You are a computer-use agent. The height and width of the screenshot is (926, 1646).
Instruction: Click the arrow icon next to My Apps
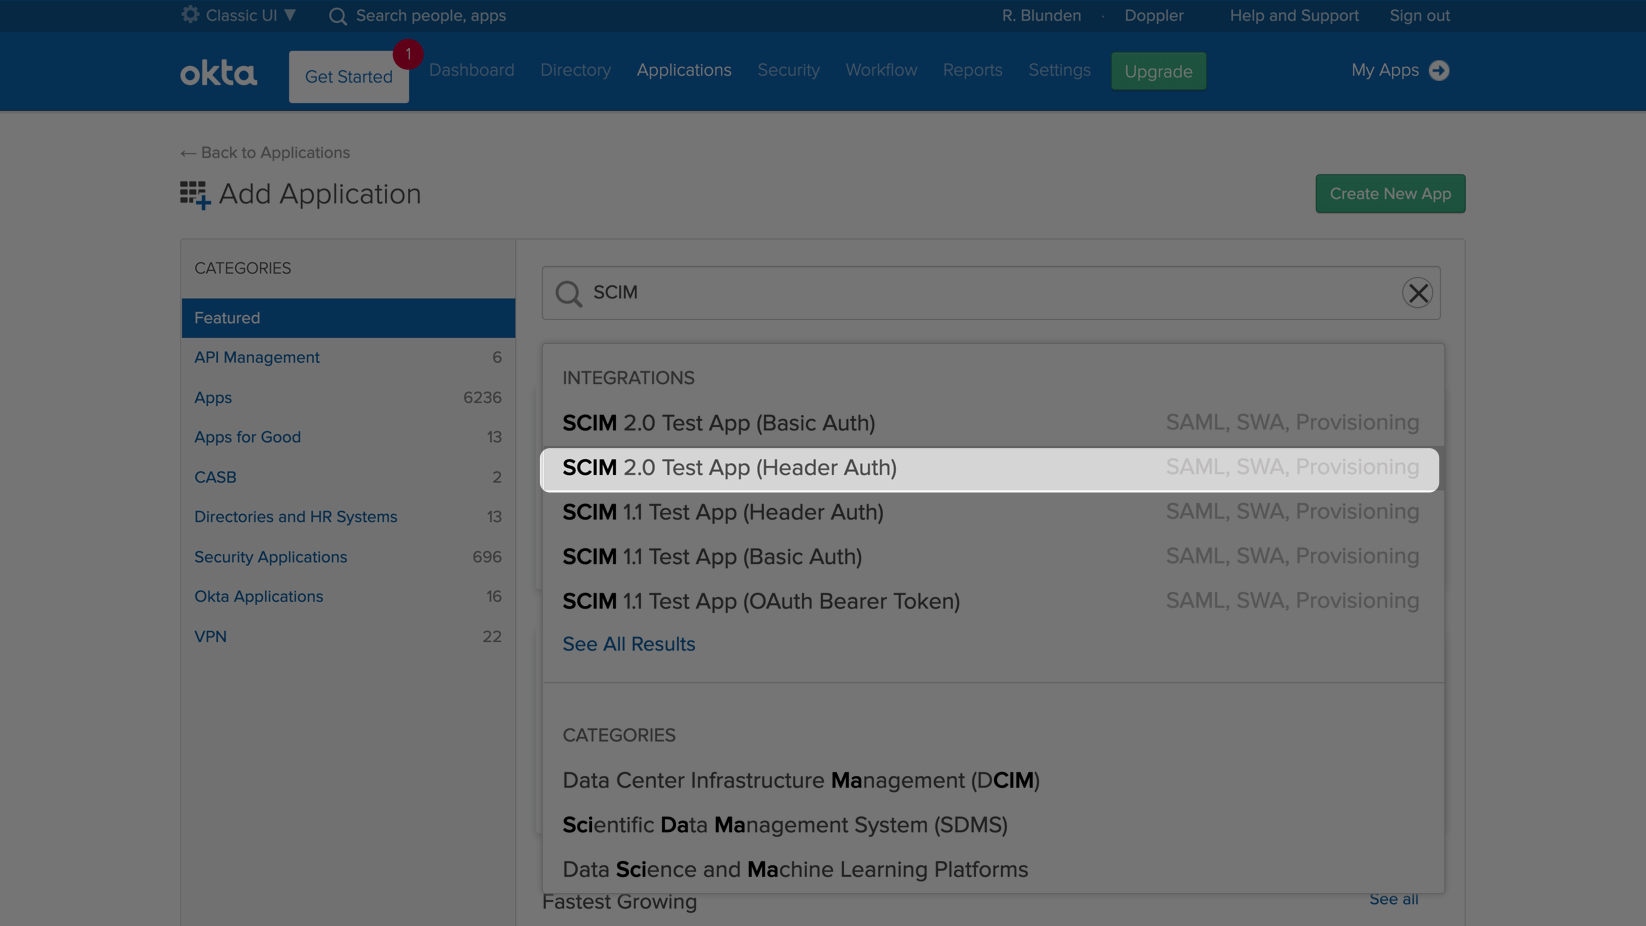pyautogui.click(x=1439, y=70)
